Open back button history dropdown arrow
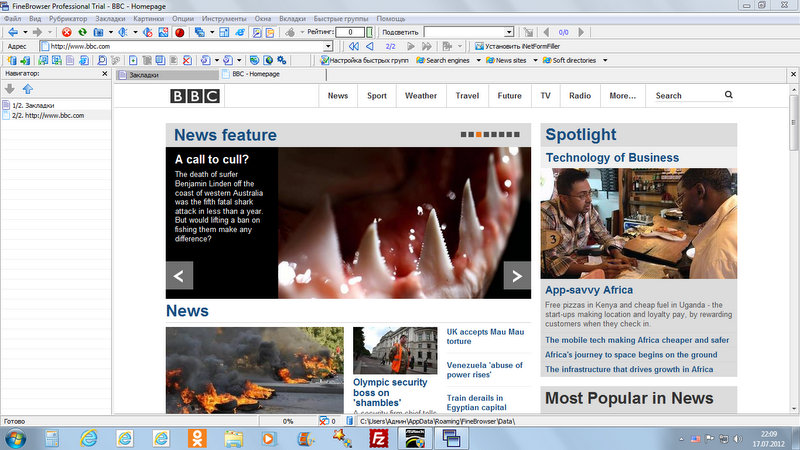The height and width of the screenshot is (450, 800). pos(25,32)
